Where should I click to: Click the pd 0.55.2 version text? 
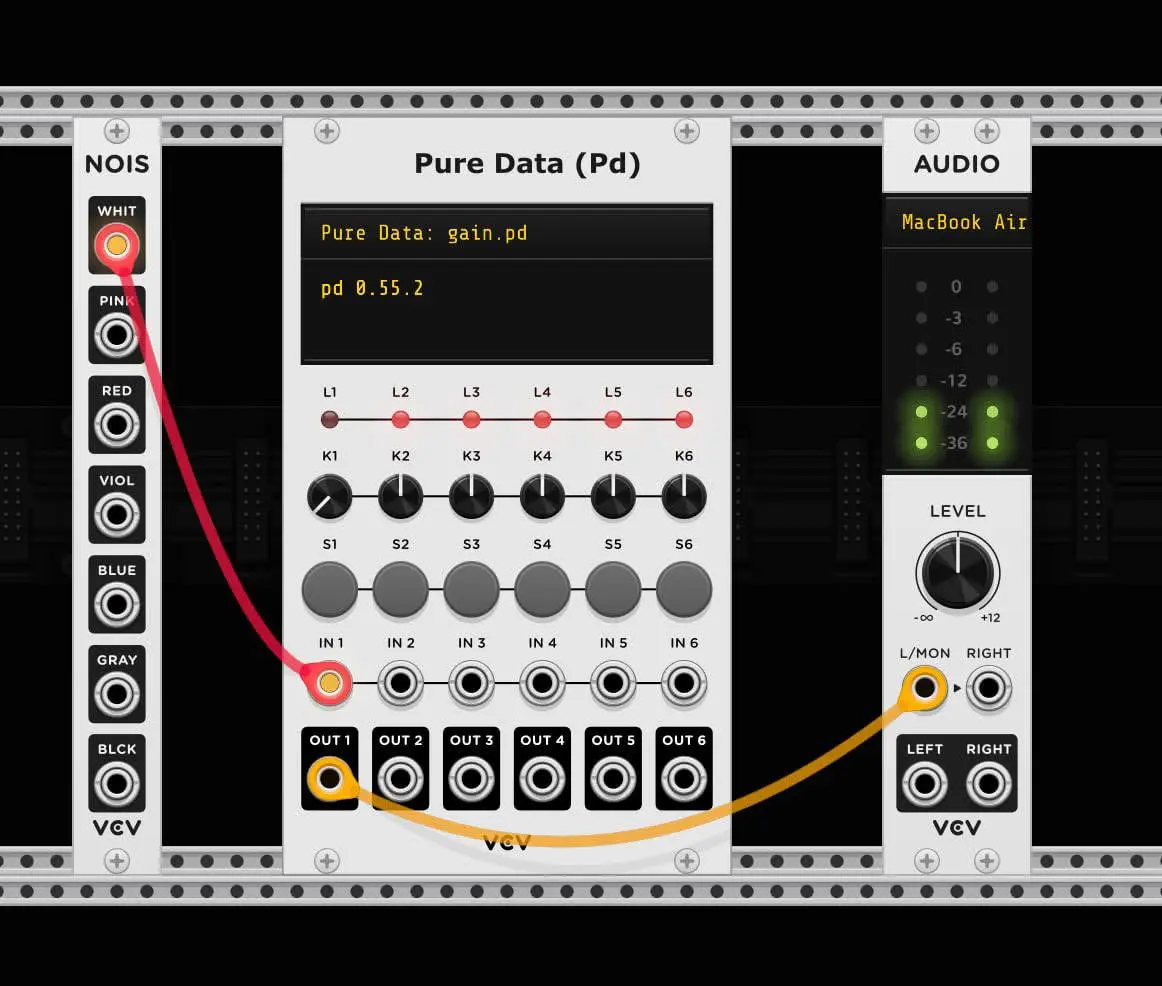click(372, 288)
